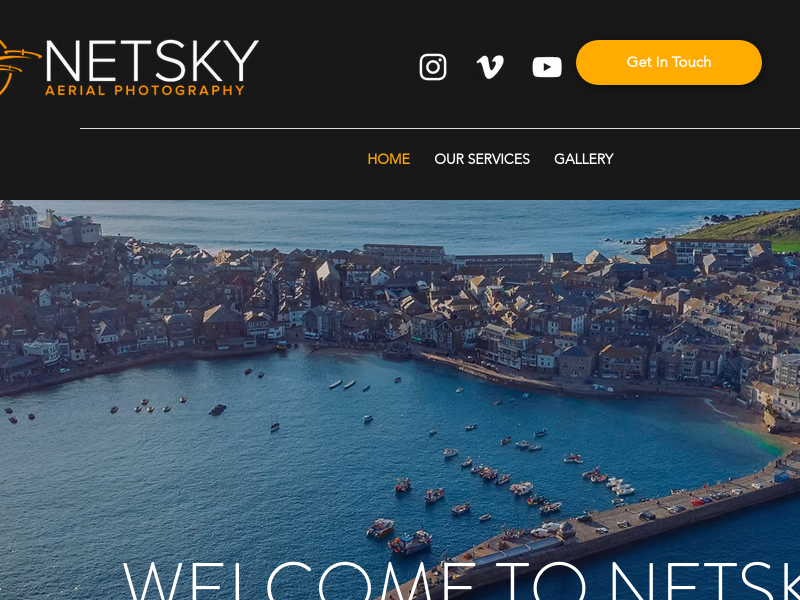Open the YouTube social link icon
Viewport: 800px width, 600px height.
coord(547,67)
